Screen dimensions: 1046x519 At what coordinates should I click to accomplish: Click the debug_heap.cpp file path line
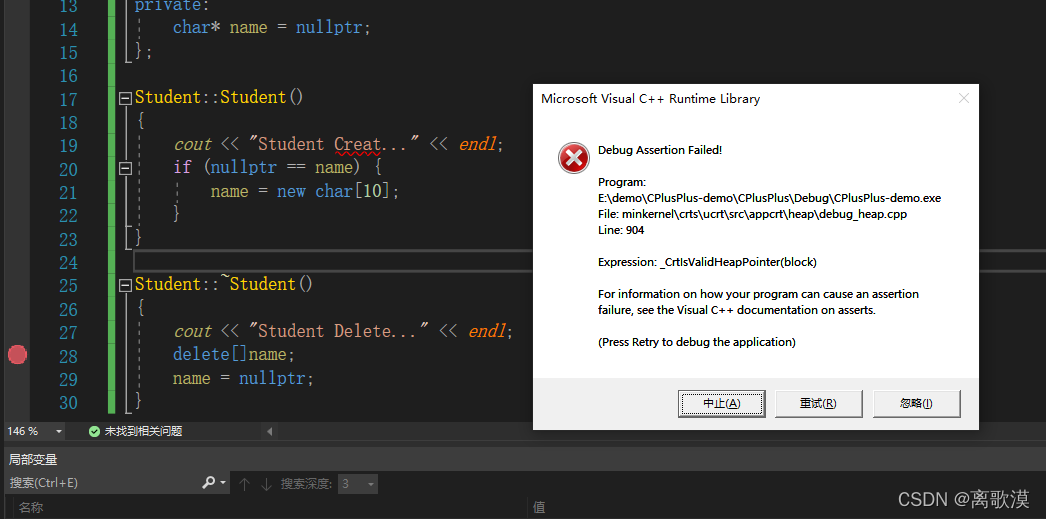coord(752,214)
